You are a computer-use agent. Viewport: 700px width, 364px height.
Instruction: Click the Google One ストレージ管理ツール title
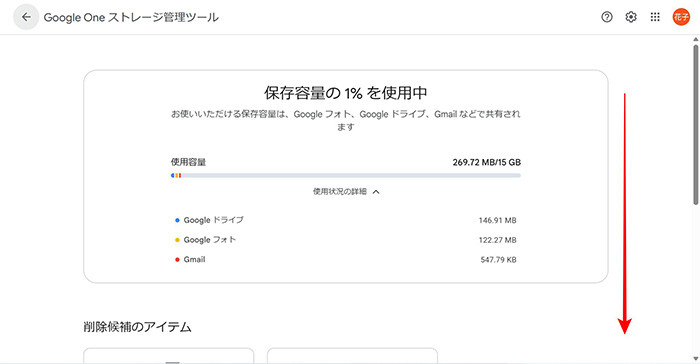[131, 17]
